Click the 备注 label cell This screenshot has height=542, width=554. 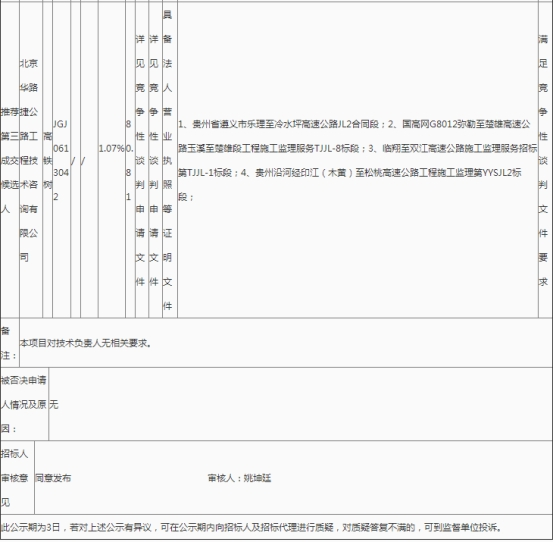(x=10, y=343)
